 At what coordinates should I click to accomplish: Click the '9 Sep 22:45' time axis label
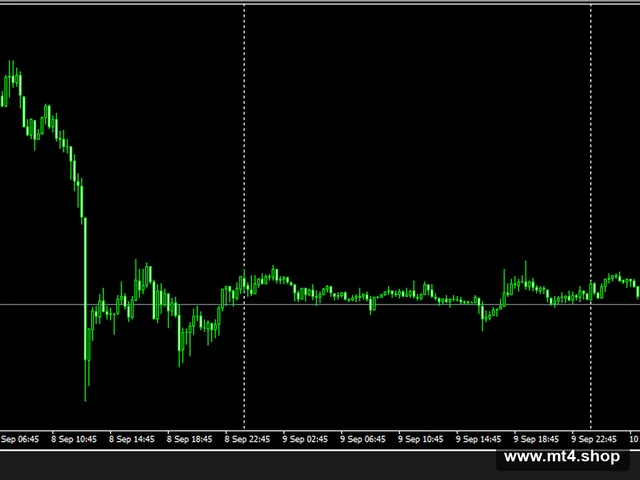594,439
